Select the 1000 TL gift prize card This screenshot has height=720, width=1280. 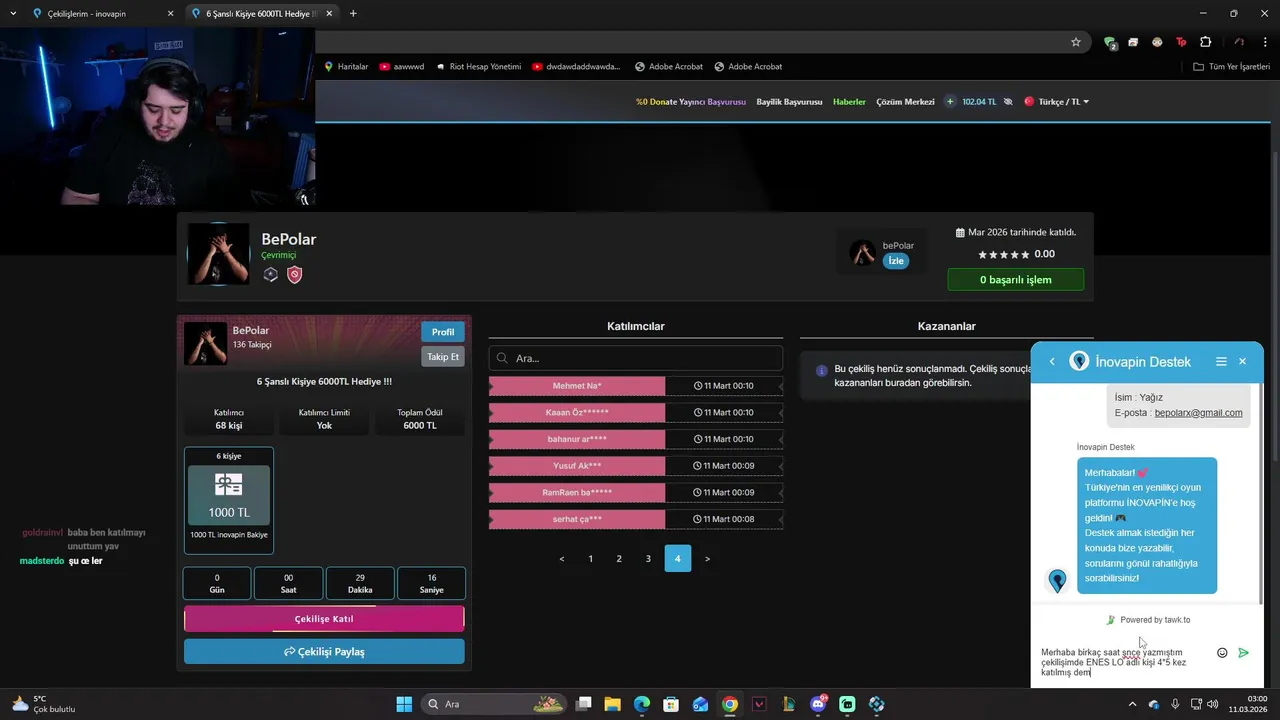(229, 500)
